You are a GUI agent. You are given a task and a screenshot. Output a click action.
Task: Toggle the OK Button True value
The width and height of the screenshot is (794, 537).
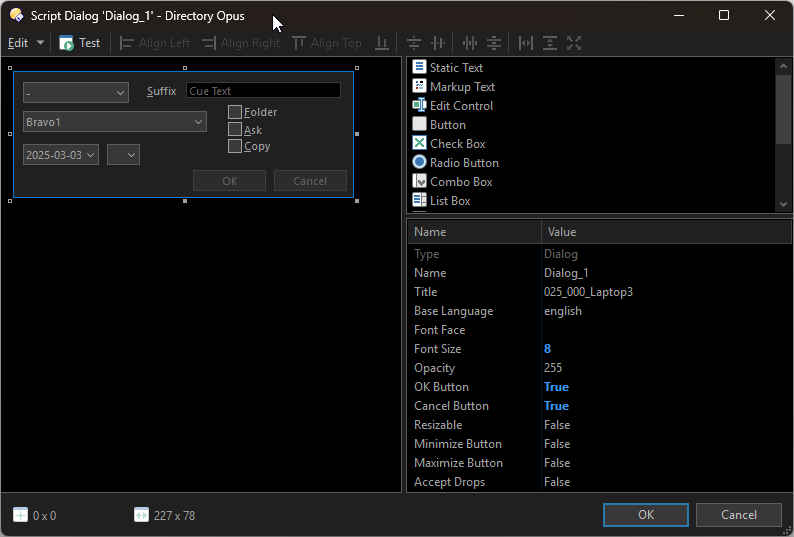click(556, 387)
